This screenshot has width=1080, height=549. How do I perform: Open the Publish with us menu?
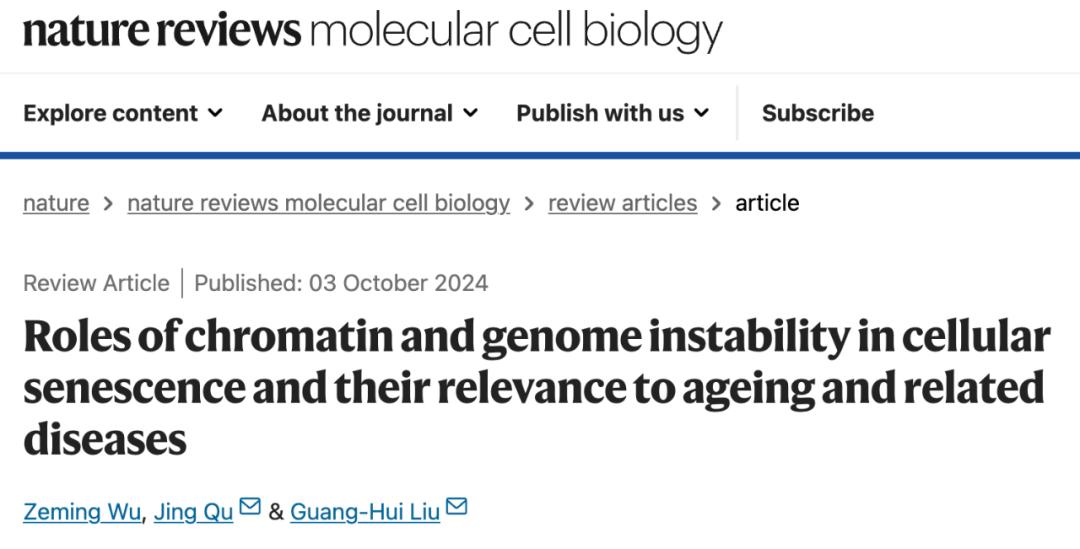point(600,113)
